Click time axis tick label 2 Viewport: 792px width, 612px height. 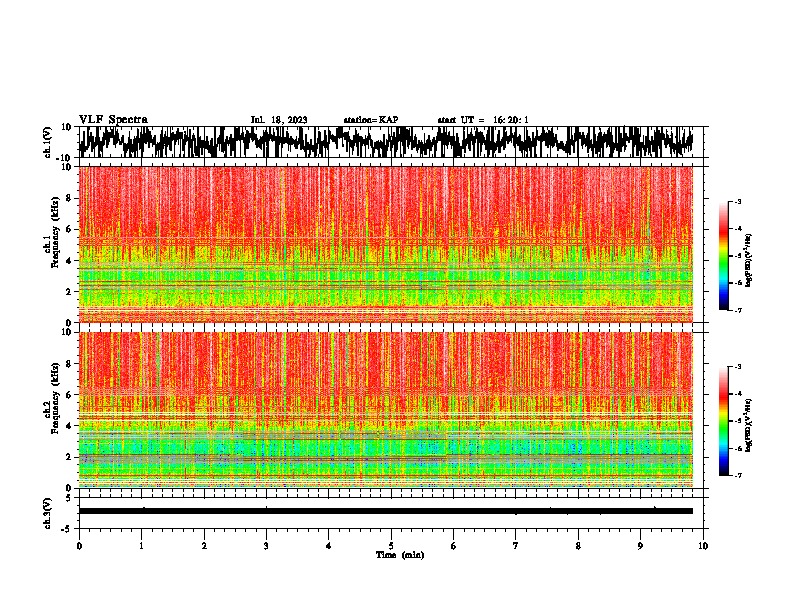point(204,546)
